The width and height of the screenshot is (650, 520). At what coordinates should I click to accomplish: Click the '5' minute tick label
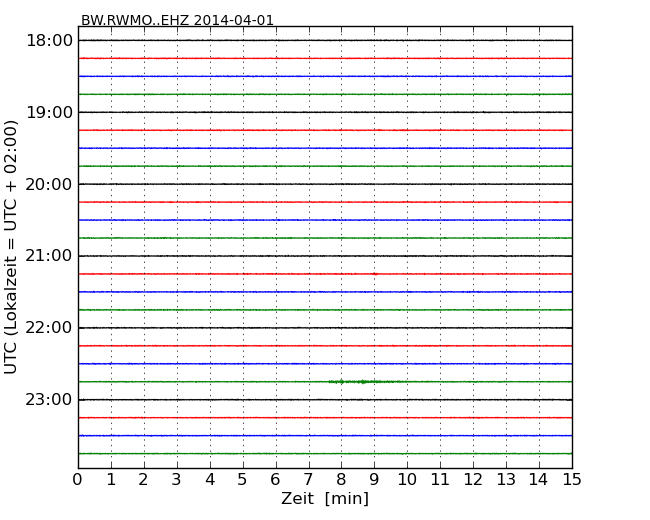tap(243, 480)
